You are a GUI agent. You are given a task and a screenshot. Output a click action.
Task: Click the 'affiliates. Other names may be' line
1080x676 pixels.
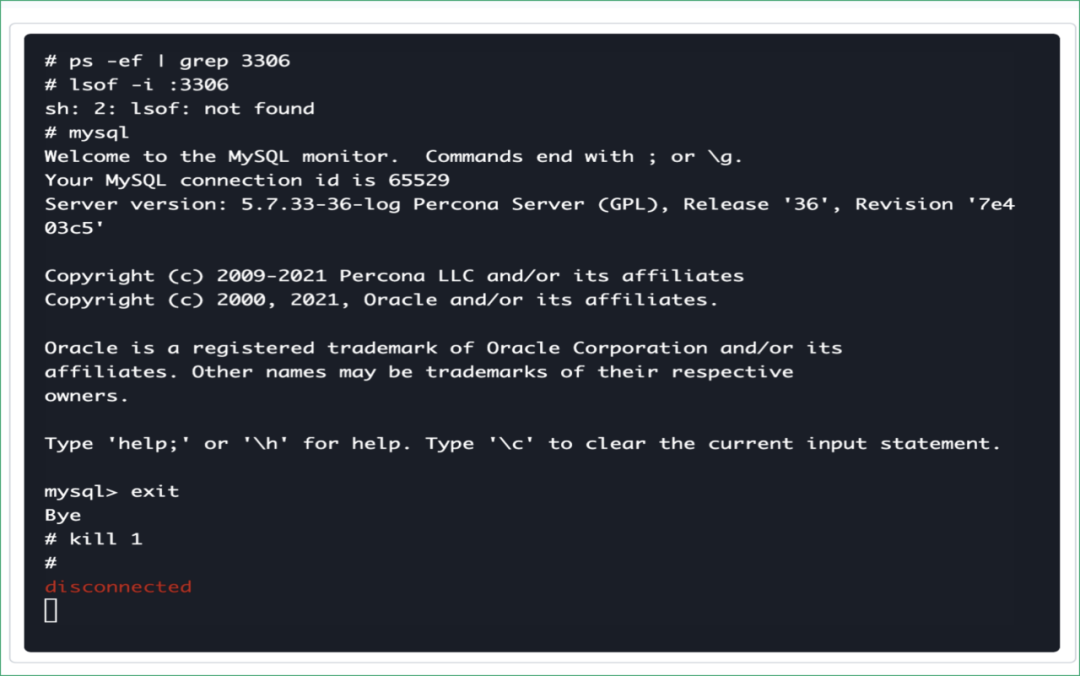click(418, 372)
